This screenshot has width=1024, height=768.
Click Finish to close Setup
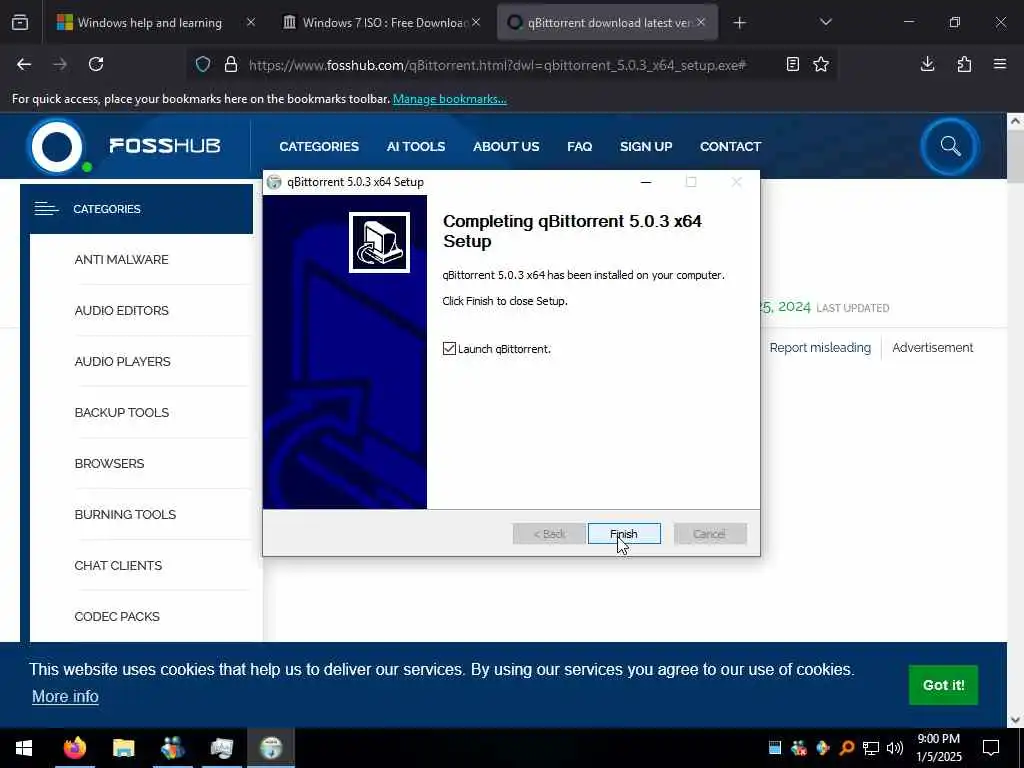click(x=624, y=534)
